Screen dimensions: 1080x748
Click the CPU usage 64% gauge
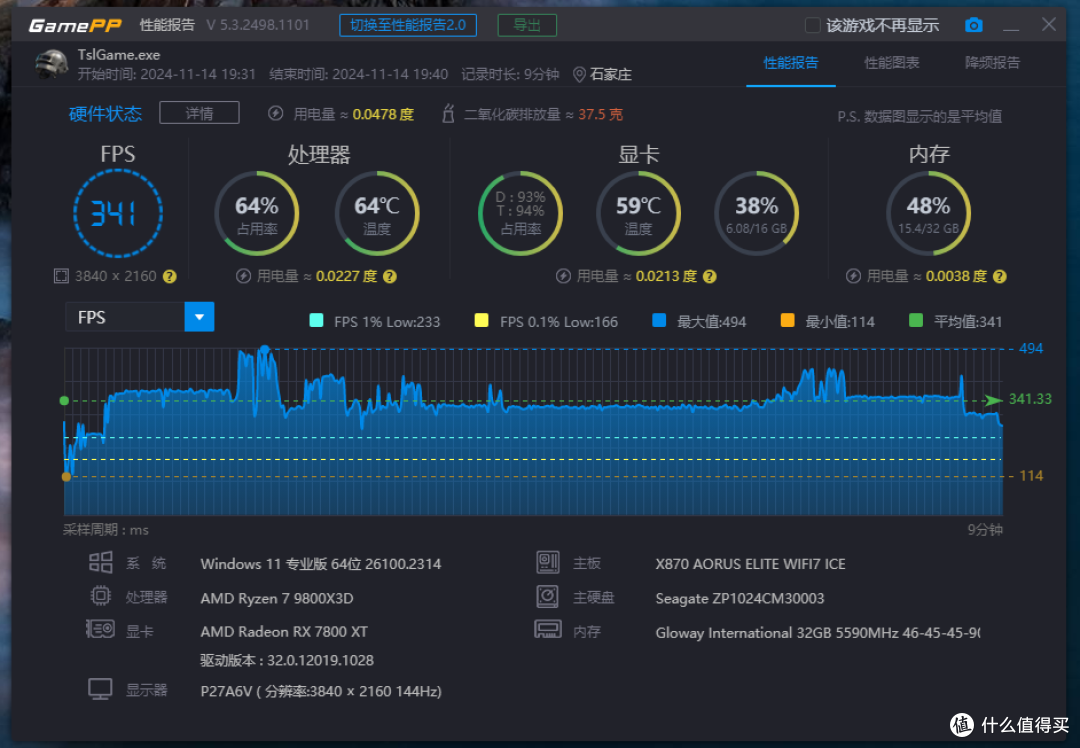click(257, 214)
